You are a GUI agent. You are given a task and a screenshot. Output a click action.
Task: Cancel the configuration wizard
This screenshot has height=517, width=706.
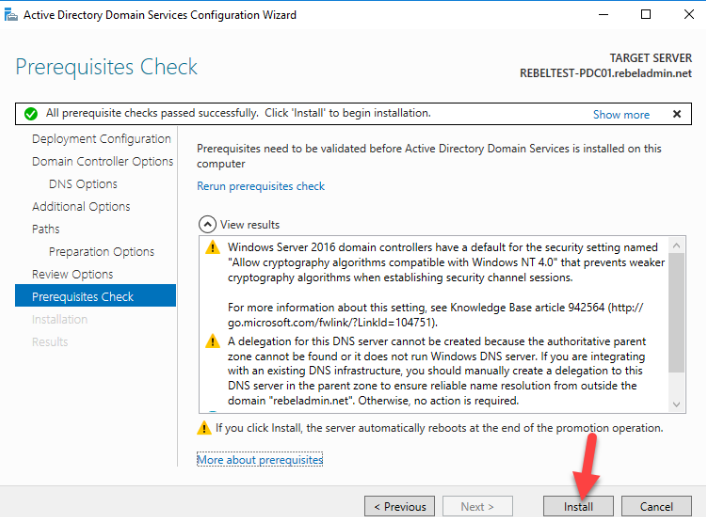(x=656, y=506)
